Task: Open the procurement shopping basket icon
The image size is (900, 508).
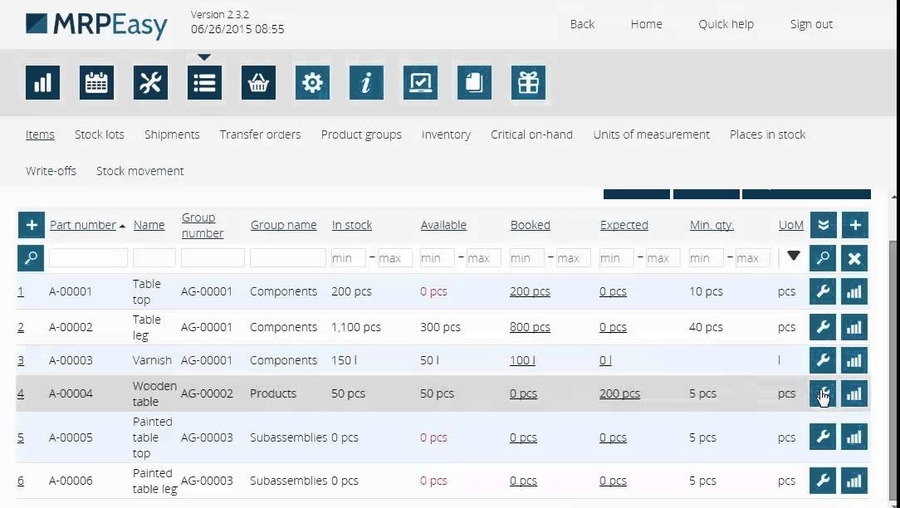Action: tap(259, 83)
